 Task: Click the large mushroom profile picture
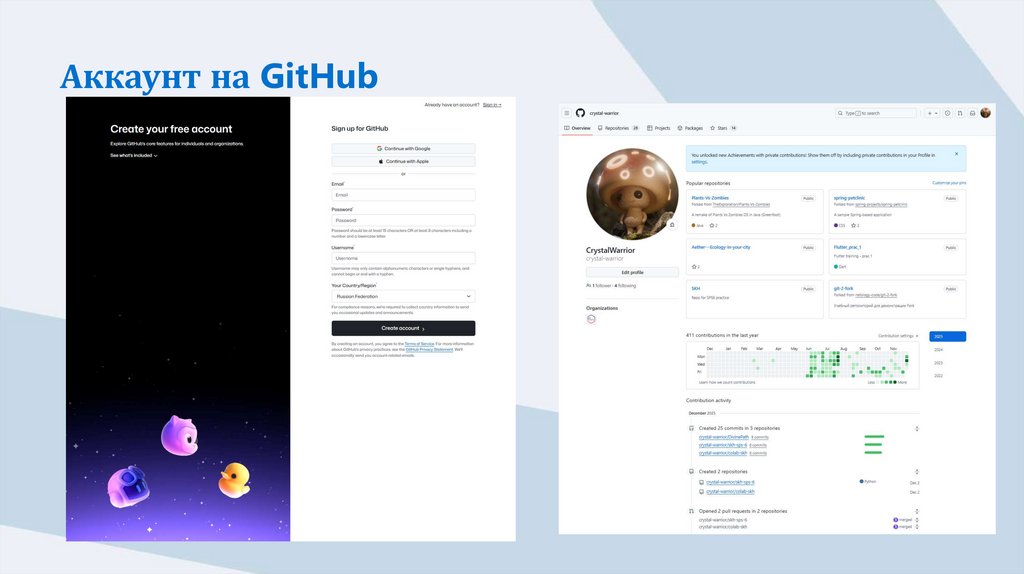point(632,194)
